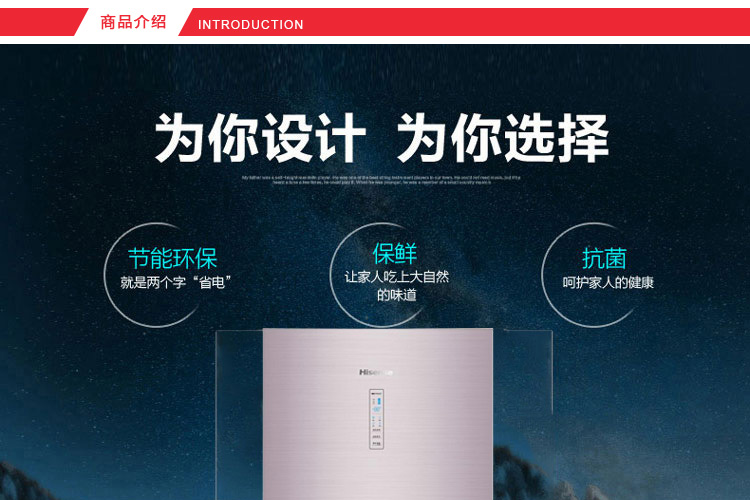Select the INTRODUCTION label in red banner
This screenshot has width=750, height=500.
pyautogui.click(x=251, y=25)
